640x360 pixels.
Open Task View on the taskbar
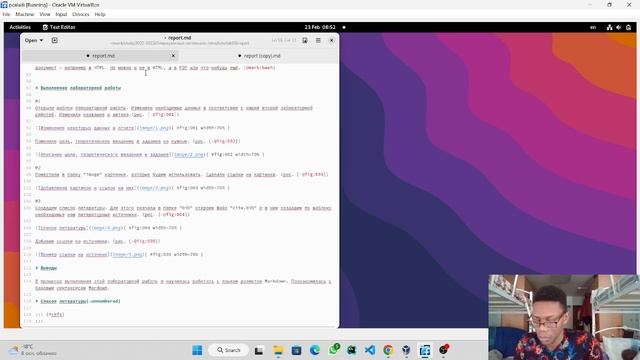click(259, 350)
